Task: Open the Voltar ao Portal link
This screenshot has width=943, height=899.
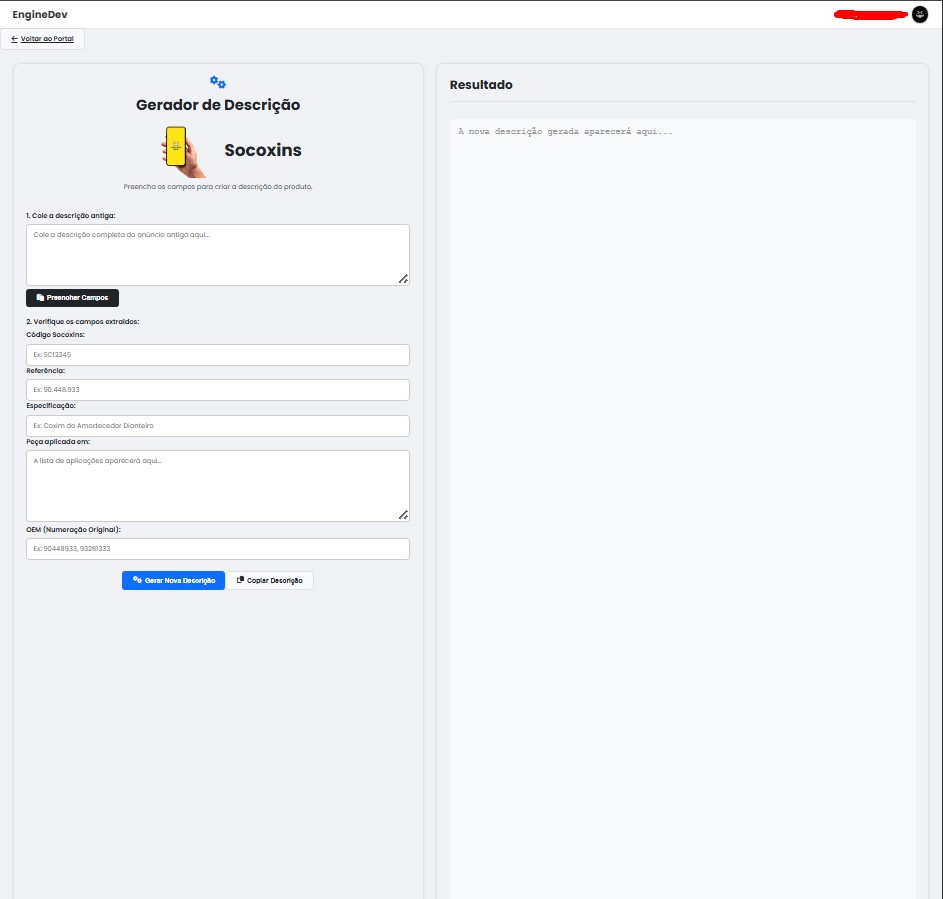Action: [45, 39]
